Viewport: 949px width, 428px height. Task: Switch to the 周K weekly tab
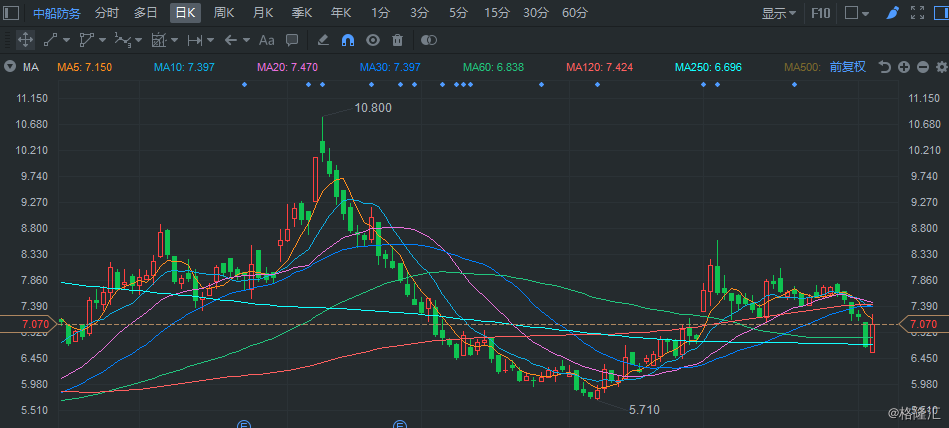(223, 13)
